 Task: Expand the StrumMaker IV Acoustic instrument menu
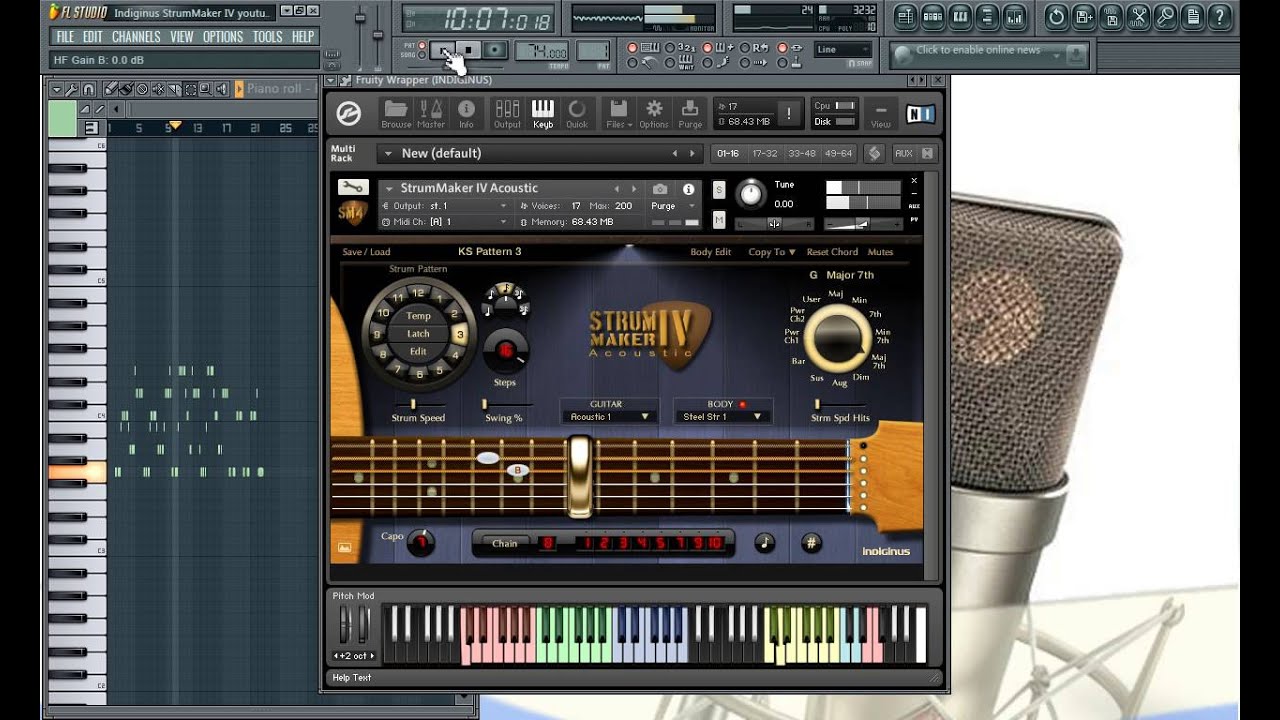tap(389, 188)
